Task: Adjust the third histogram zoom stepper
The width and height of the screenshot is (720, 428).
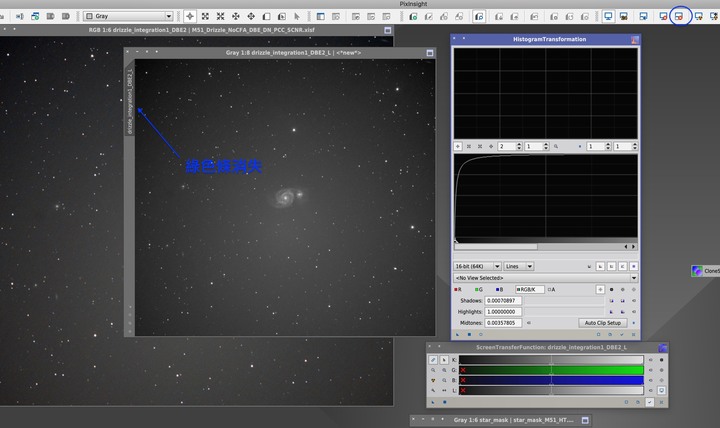Action: [599, 146]
